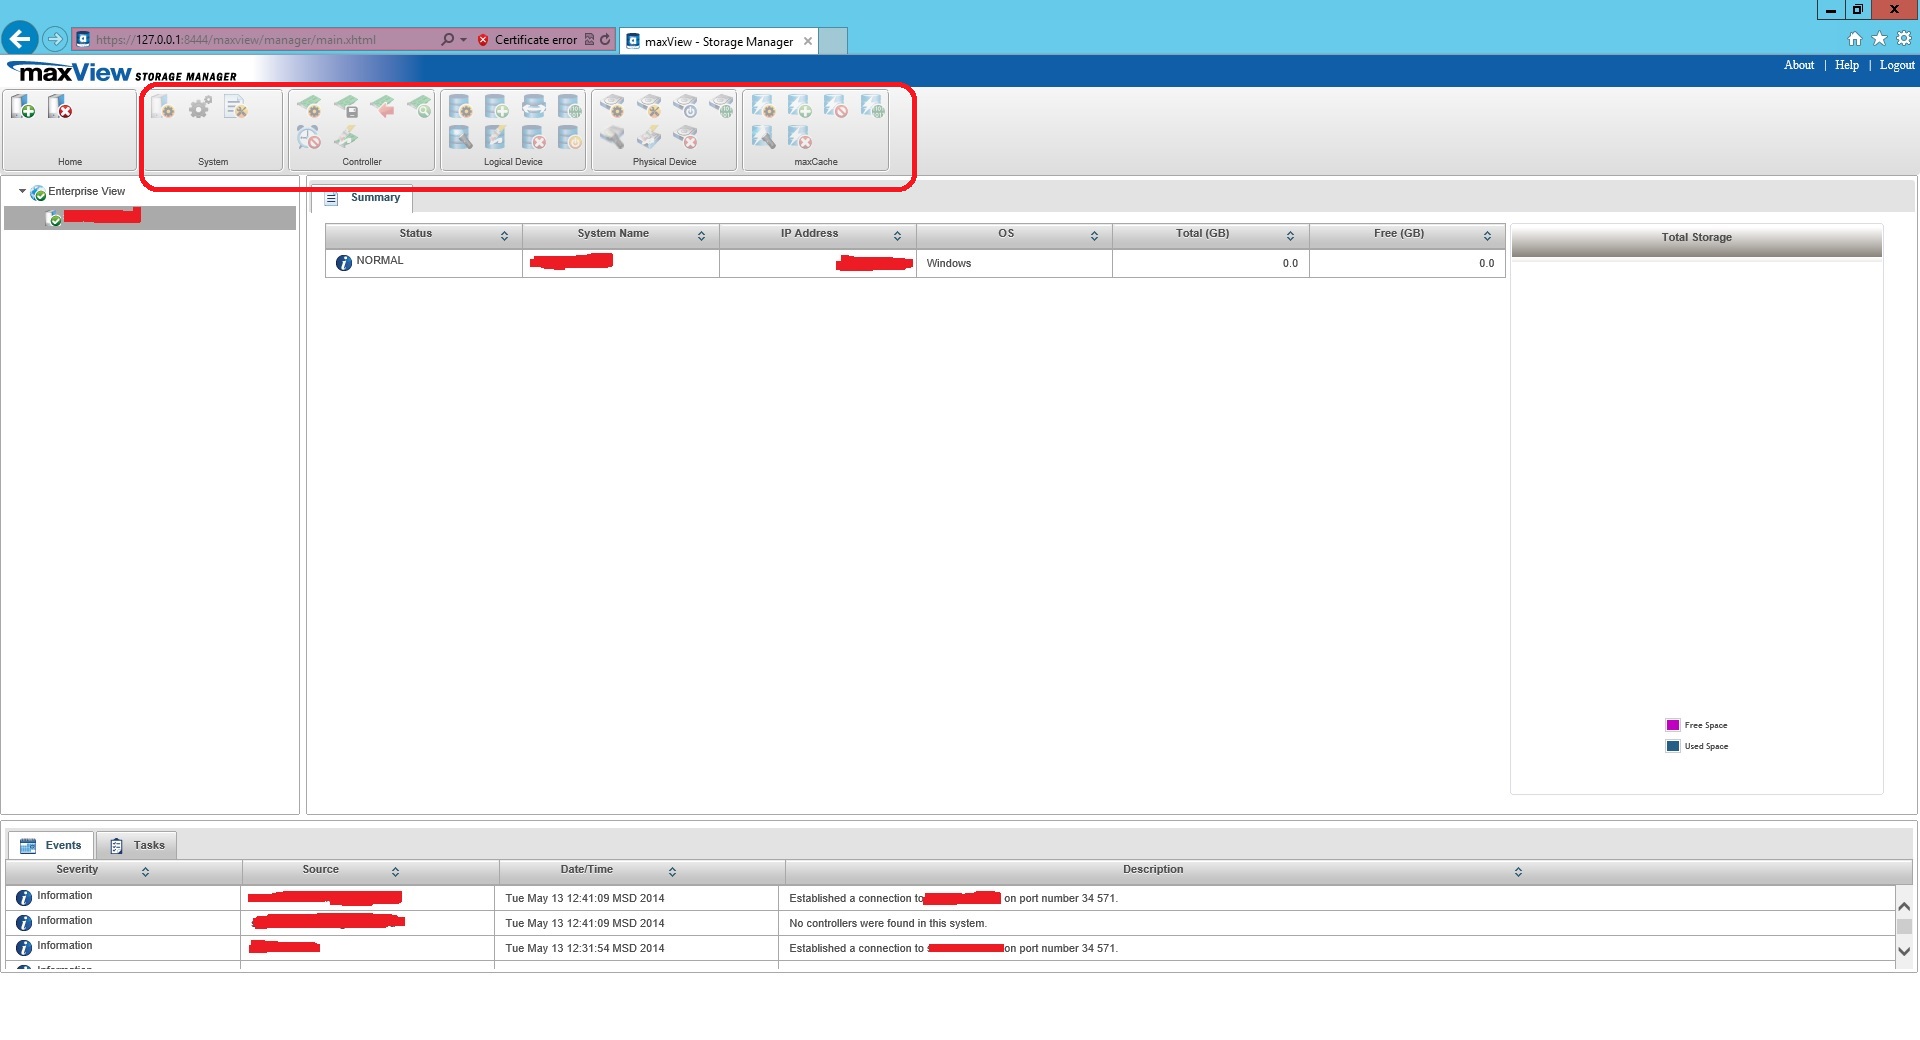Click the document with wrench icon in System group
The width and height of the screenshot is (1920, 1040).
(236, 107)
